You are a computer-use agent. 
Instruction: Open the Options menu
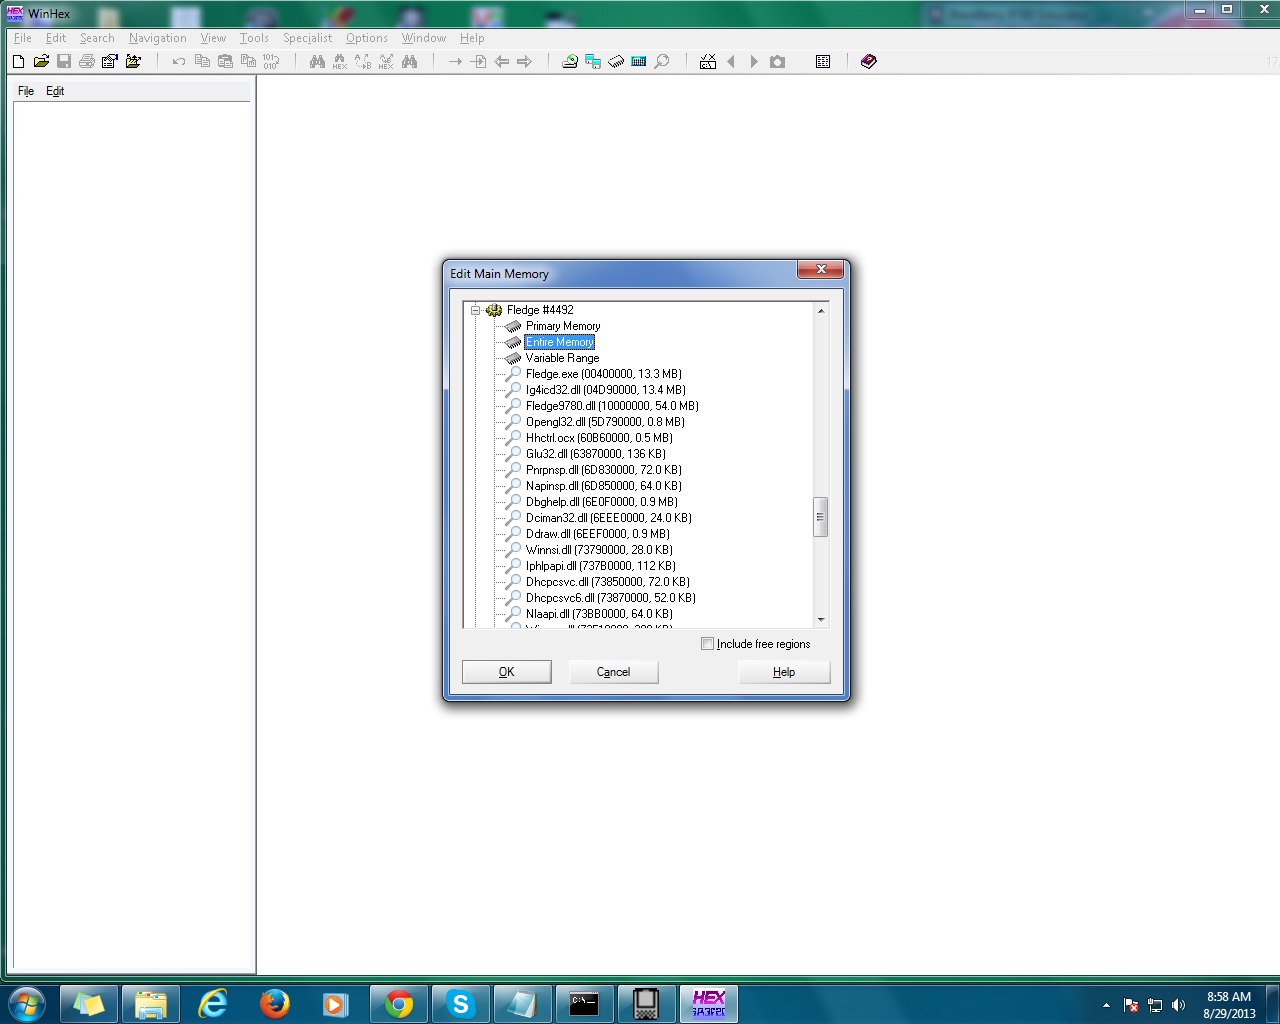367,38
